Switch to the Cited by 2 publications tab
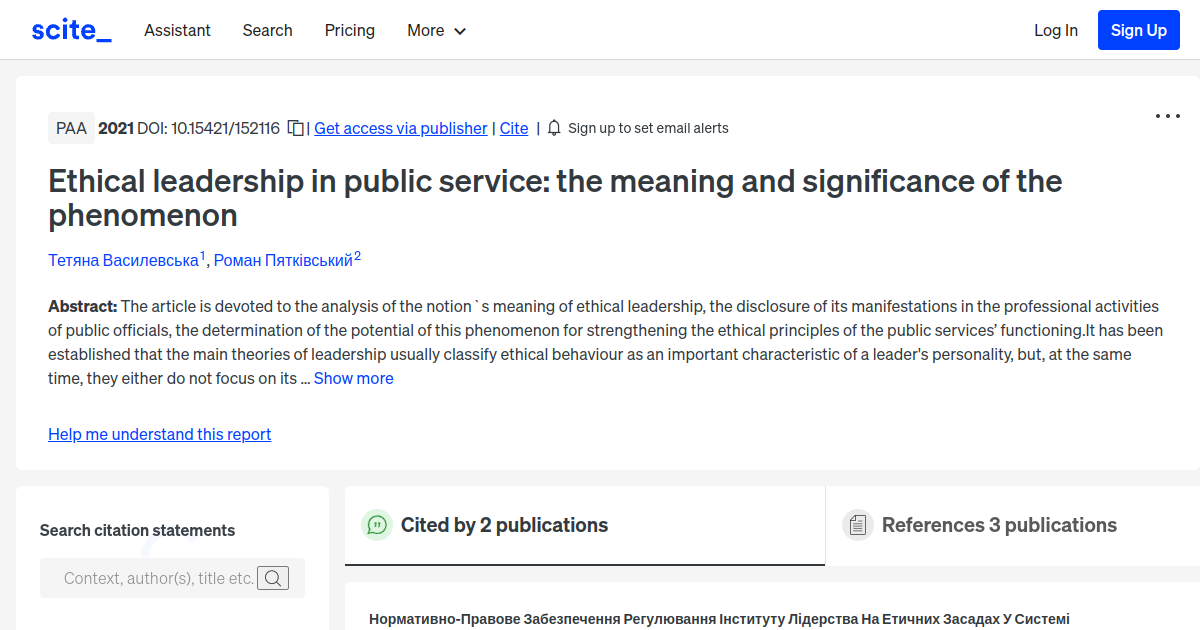Image resolution: width=1200 pixels, height=630 pixels. 504,524
